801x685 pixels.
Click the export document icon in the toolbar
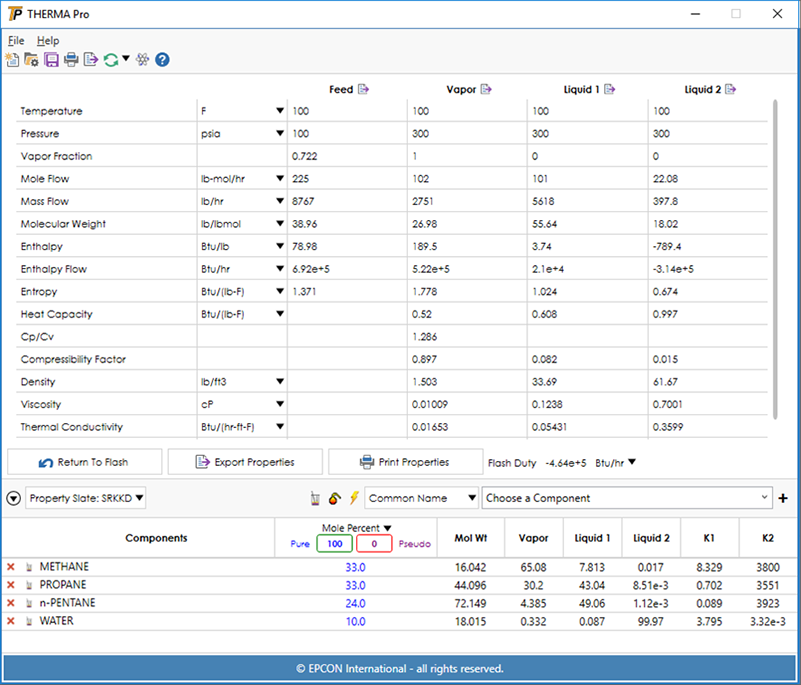point(90,60)
